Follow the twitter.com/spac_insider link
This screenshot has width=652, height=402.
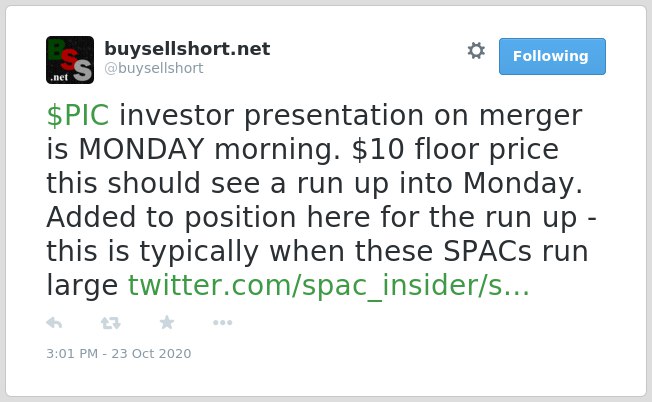point(328,286)
